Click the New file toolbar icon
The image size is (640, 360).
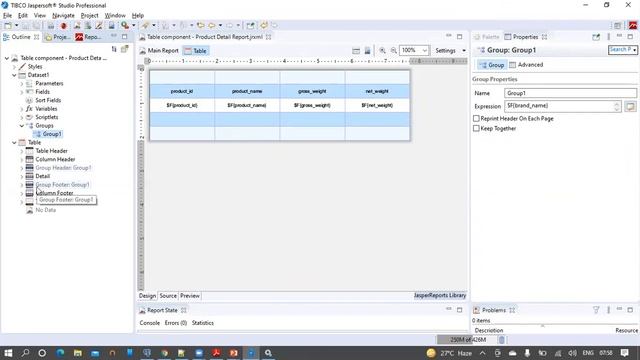point(8,25)
